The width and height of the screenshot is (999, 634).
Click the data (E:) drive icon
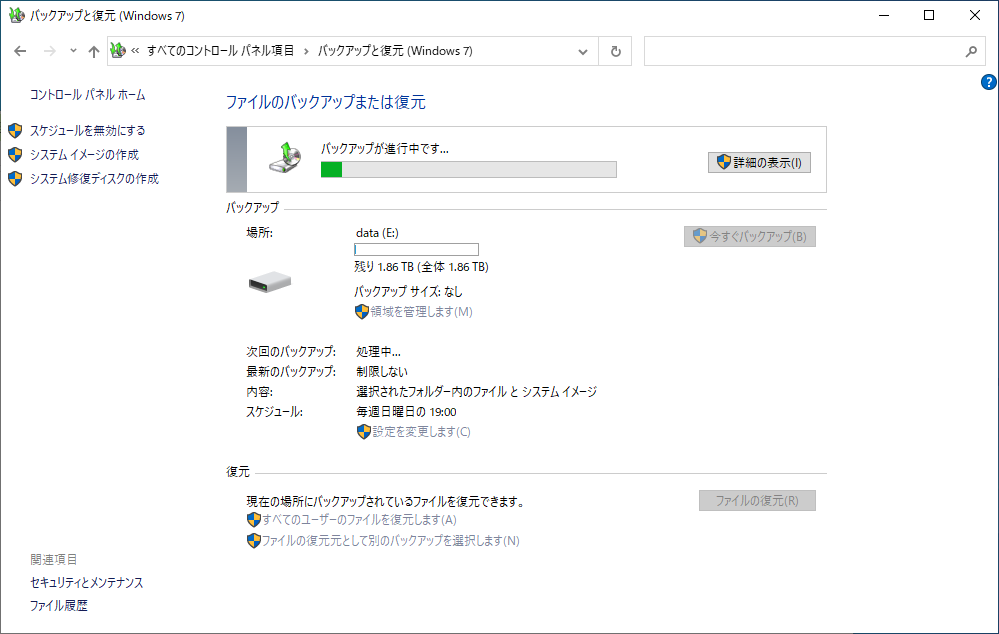point(269,283)
